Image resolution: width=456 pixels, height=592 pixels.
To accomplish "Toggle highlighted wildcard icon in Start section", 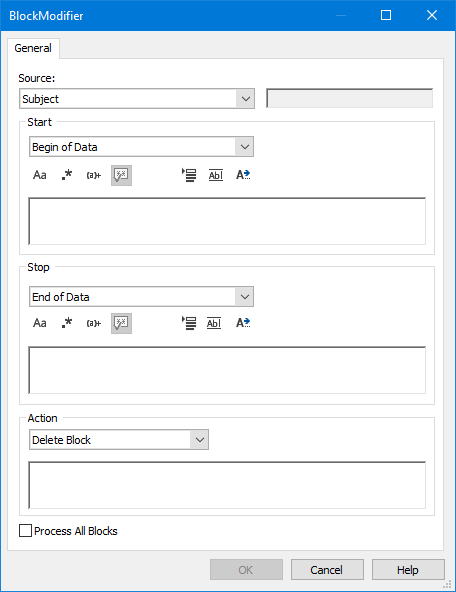I will click(x=121, y=175).
